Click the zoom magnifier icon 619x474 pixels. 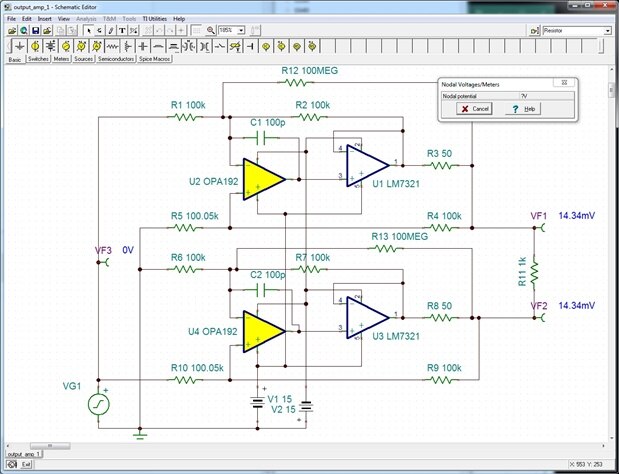[x=211, y=30]
